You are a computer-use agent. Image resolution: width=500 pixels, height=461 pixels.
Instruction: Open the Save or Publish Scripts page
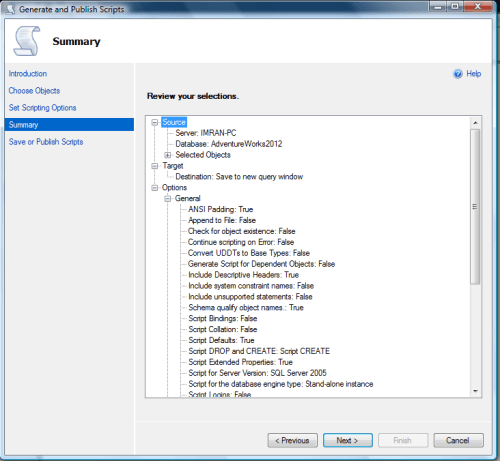click(x=46, y=142)
